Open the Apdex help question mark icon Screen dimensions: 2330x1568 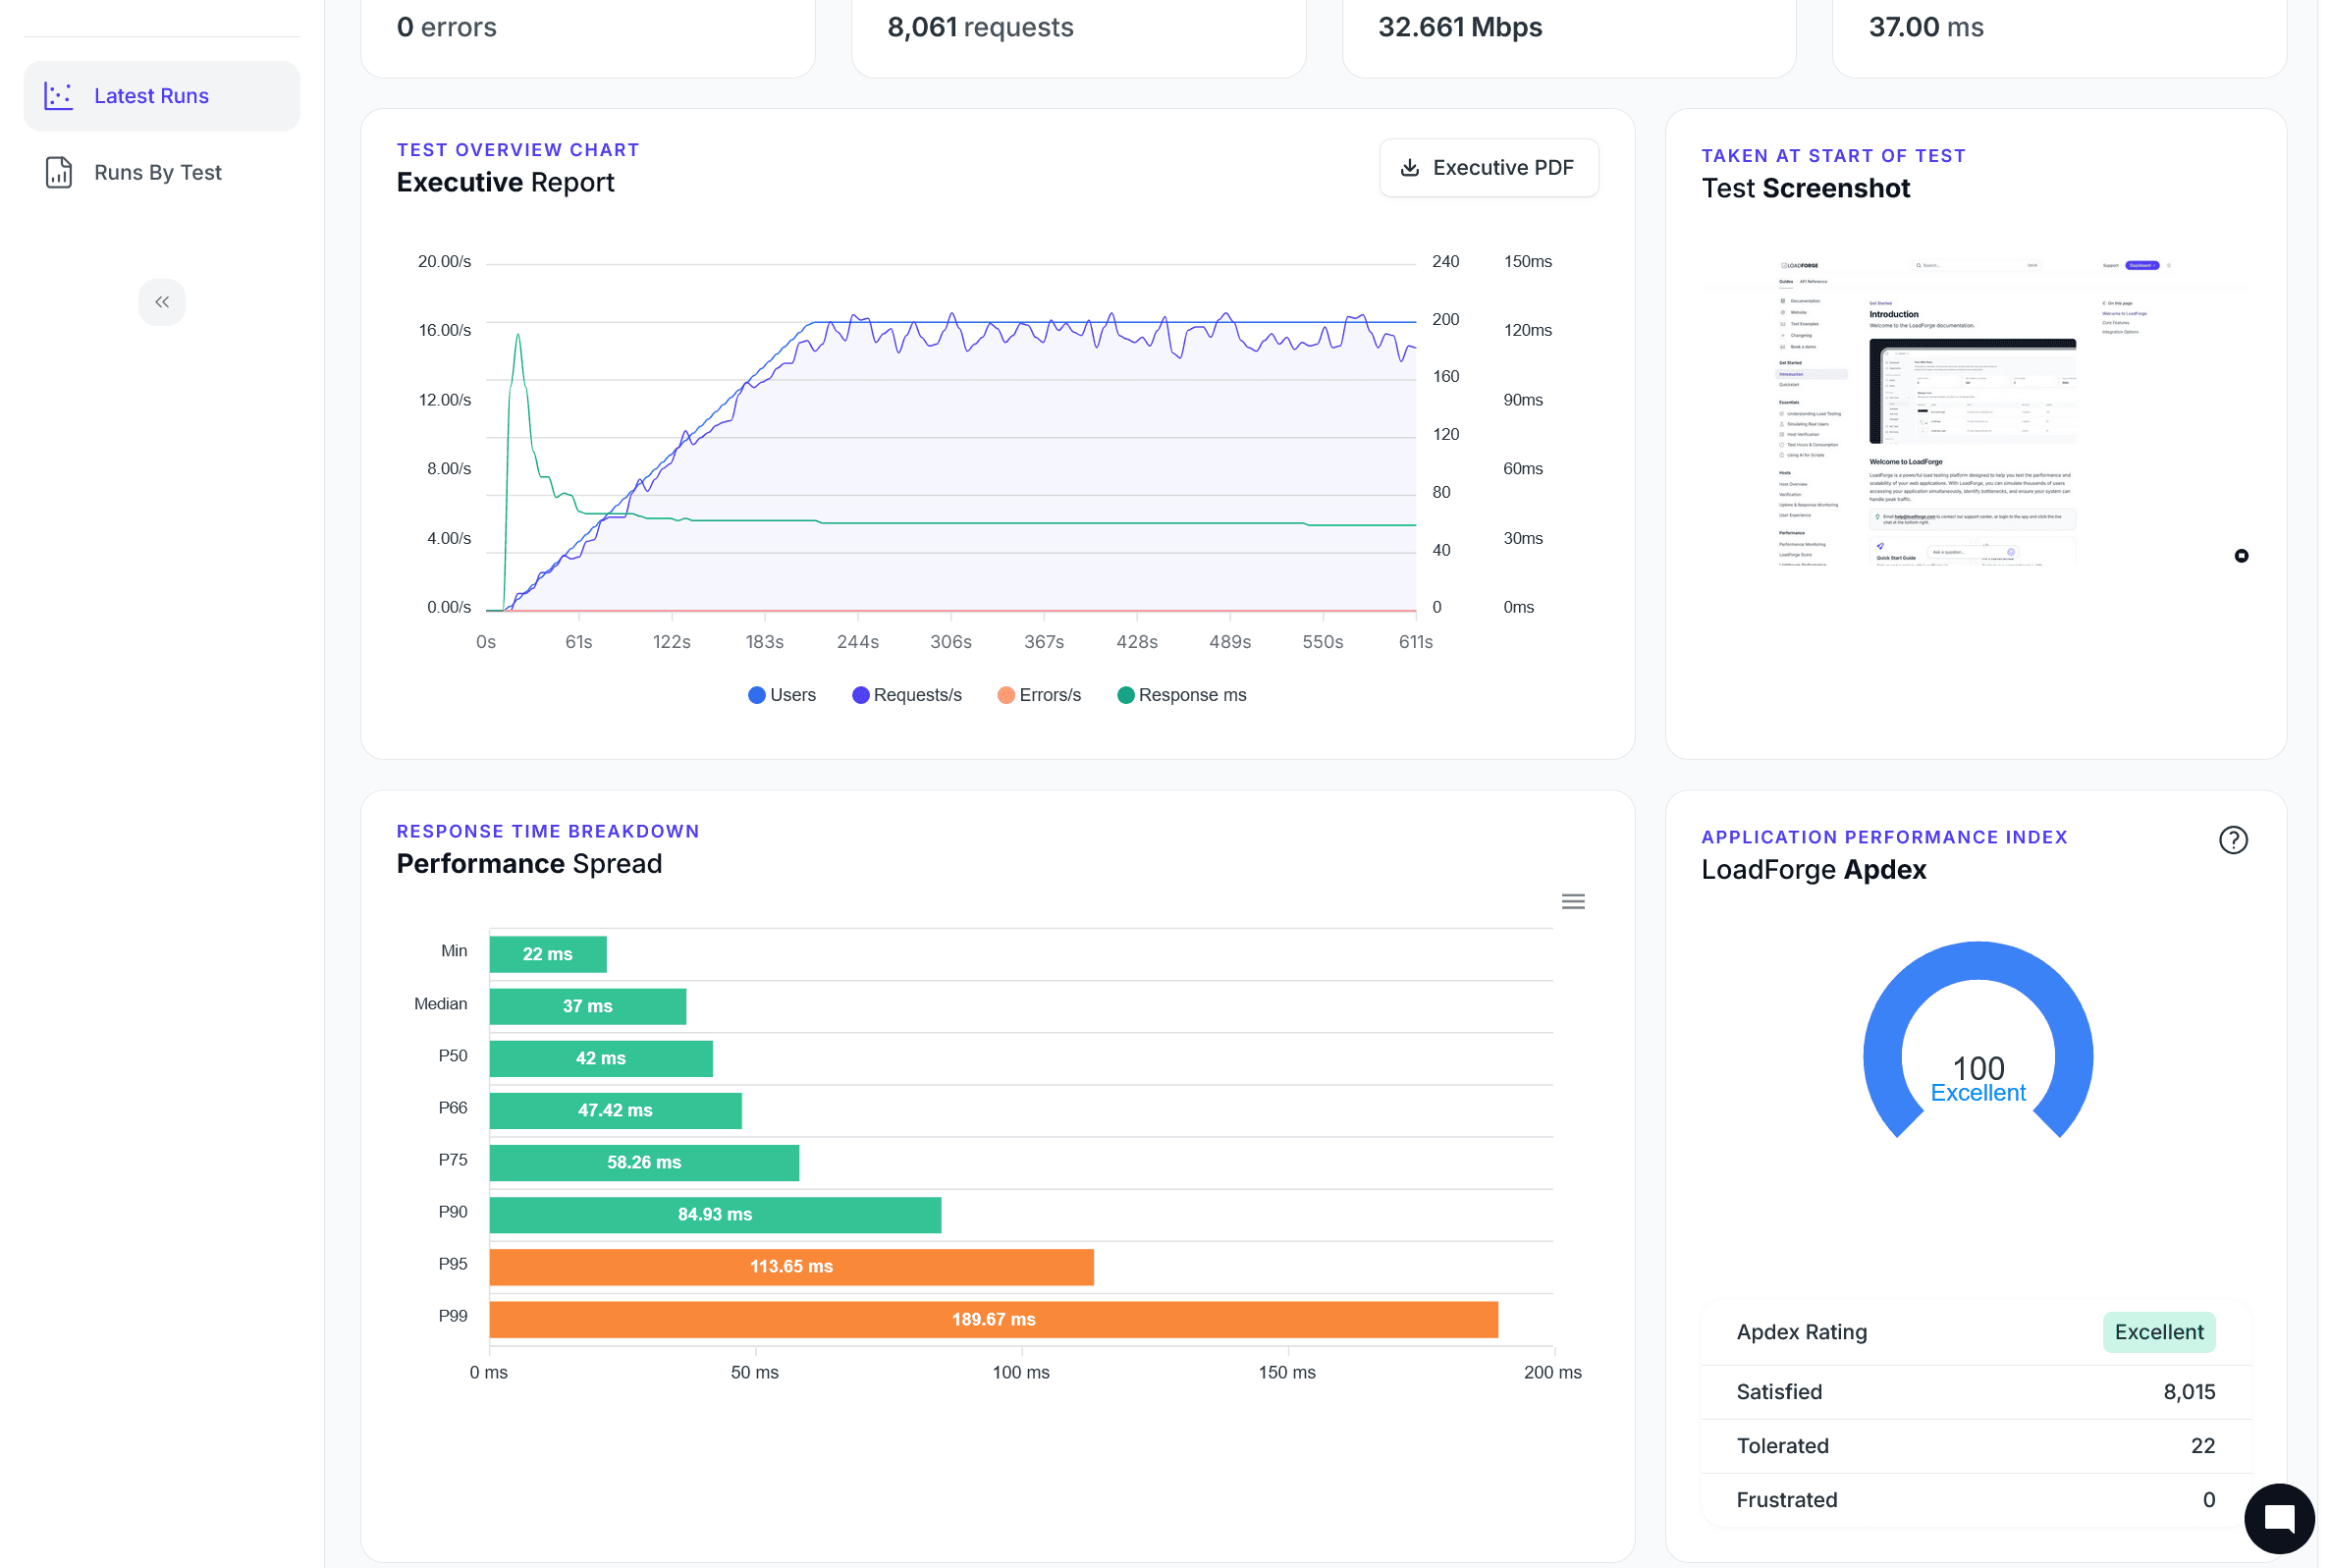coord(2234,840)
